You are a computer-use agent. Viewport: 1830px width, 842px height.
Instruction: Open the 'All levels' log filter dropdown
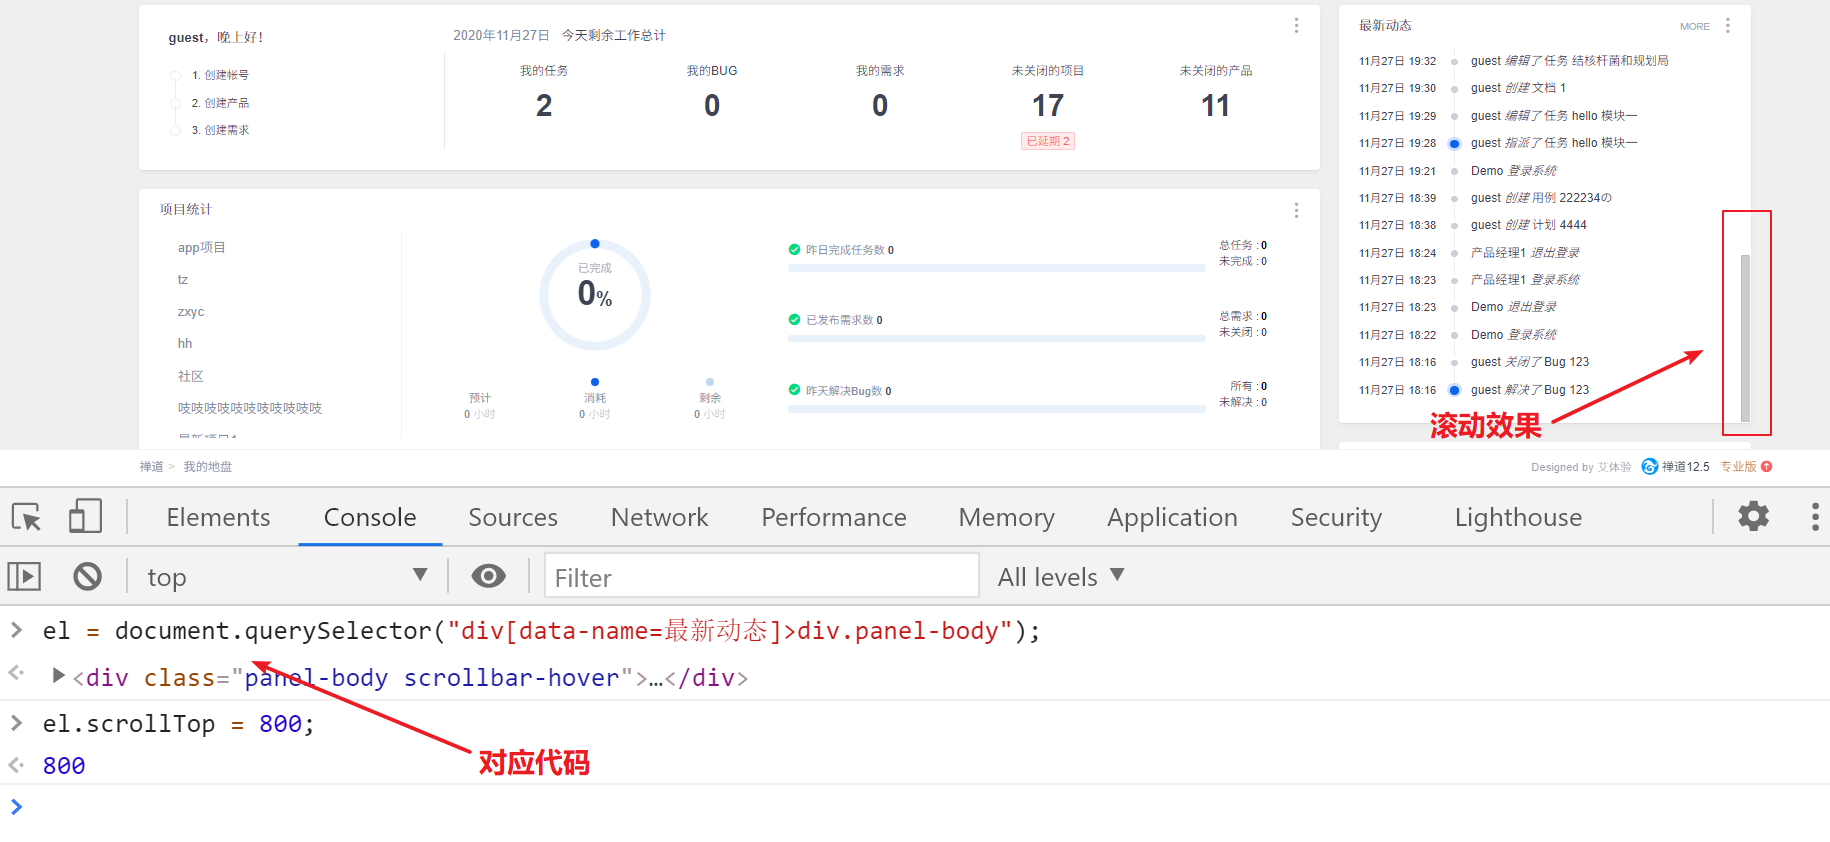click(x=1060, y=576)
